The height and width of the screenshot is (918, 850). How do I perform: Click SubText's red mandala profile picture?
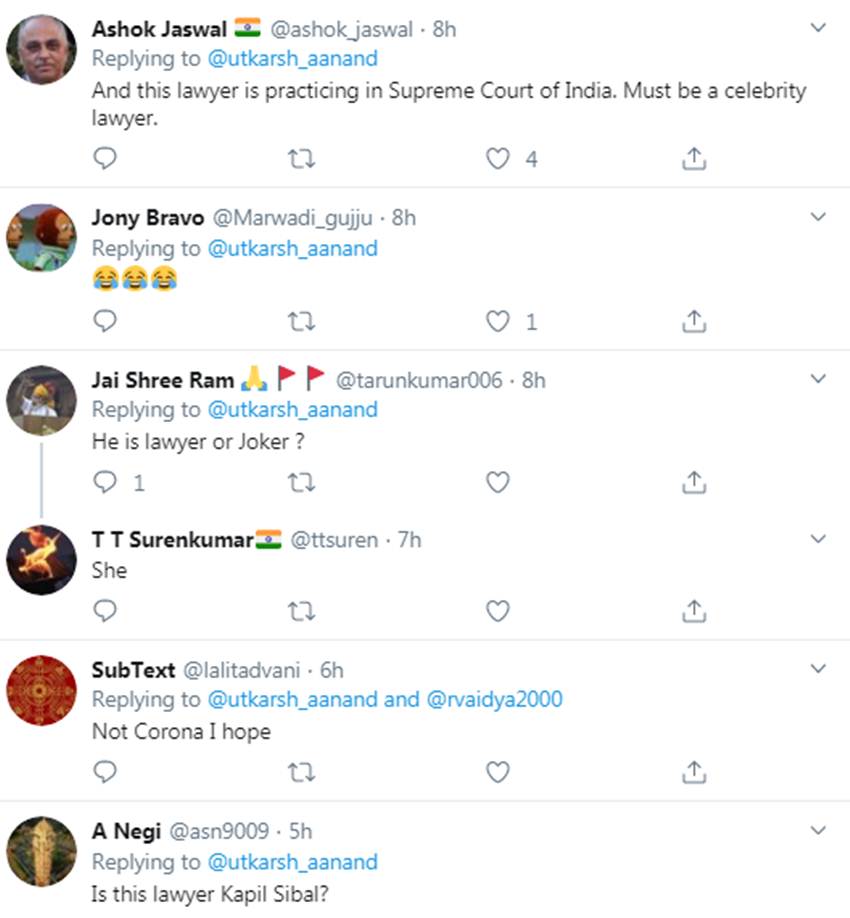41,689
